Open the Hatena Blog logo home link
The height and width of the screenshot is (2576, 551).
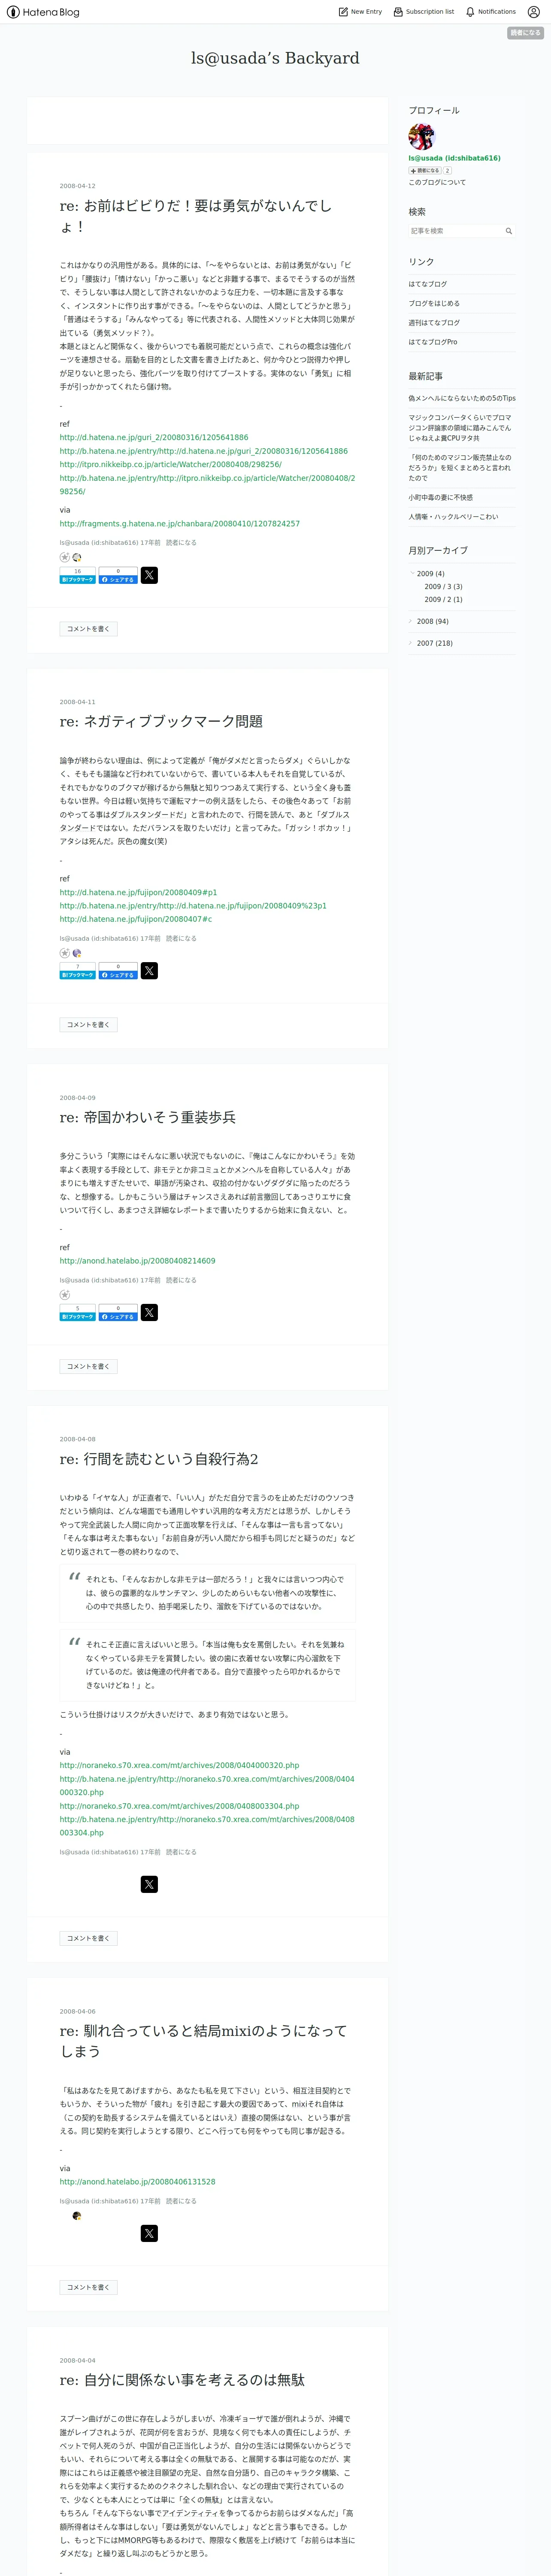click(43, 12)
